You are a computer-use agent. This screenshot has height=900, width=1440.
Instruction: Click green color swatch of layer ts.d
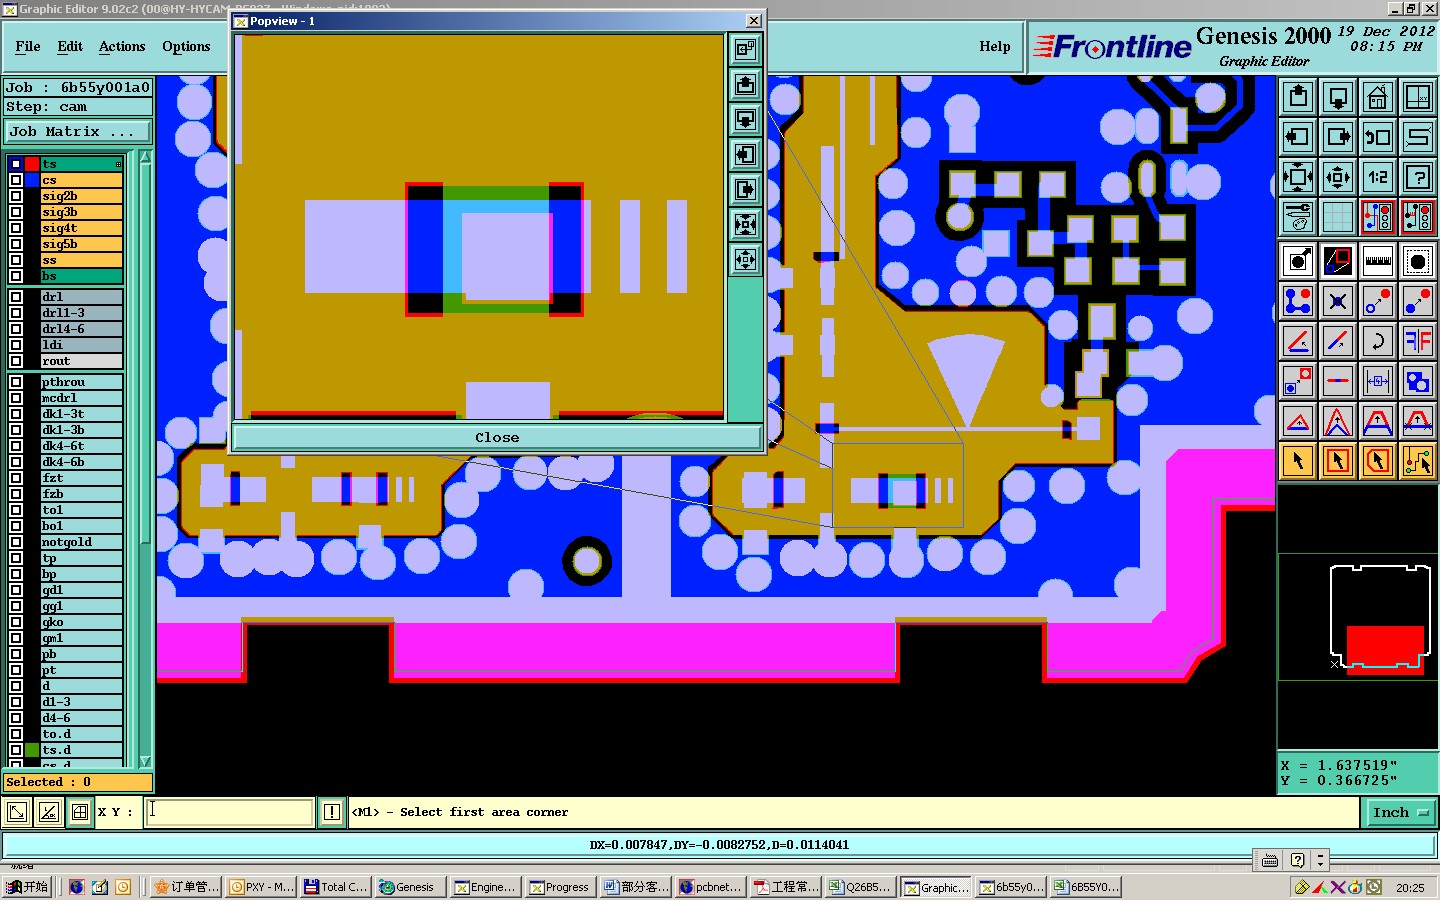pyautogui.click(x=32, y=750)
